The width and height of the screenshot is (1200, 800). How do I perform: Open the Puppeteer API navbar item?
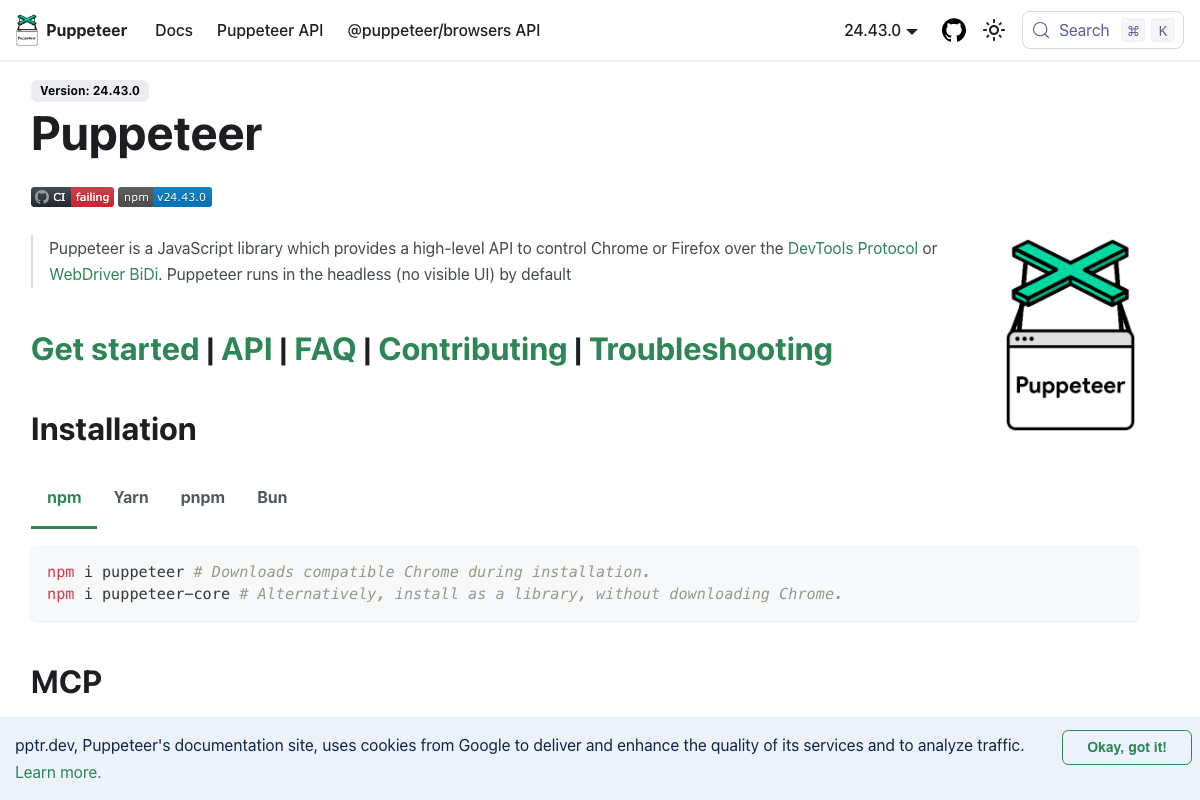pos(270,30)
